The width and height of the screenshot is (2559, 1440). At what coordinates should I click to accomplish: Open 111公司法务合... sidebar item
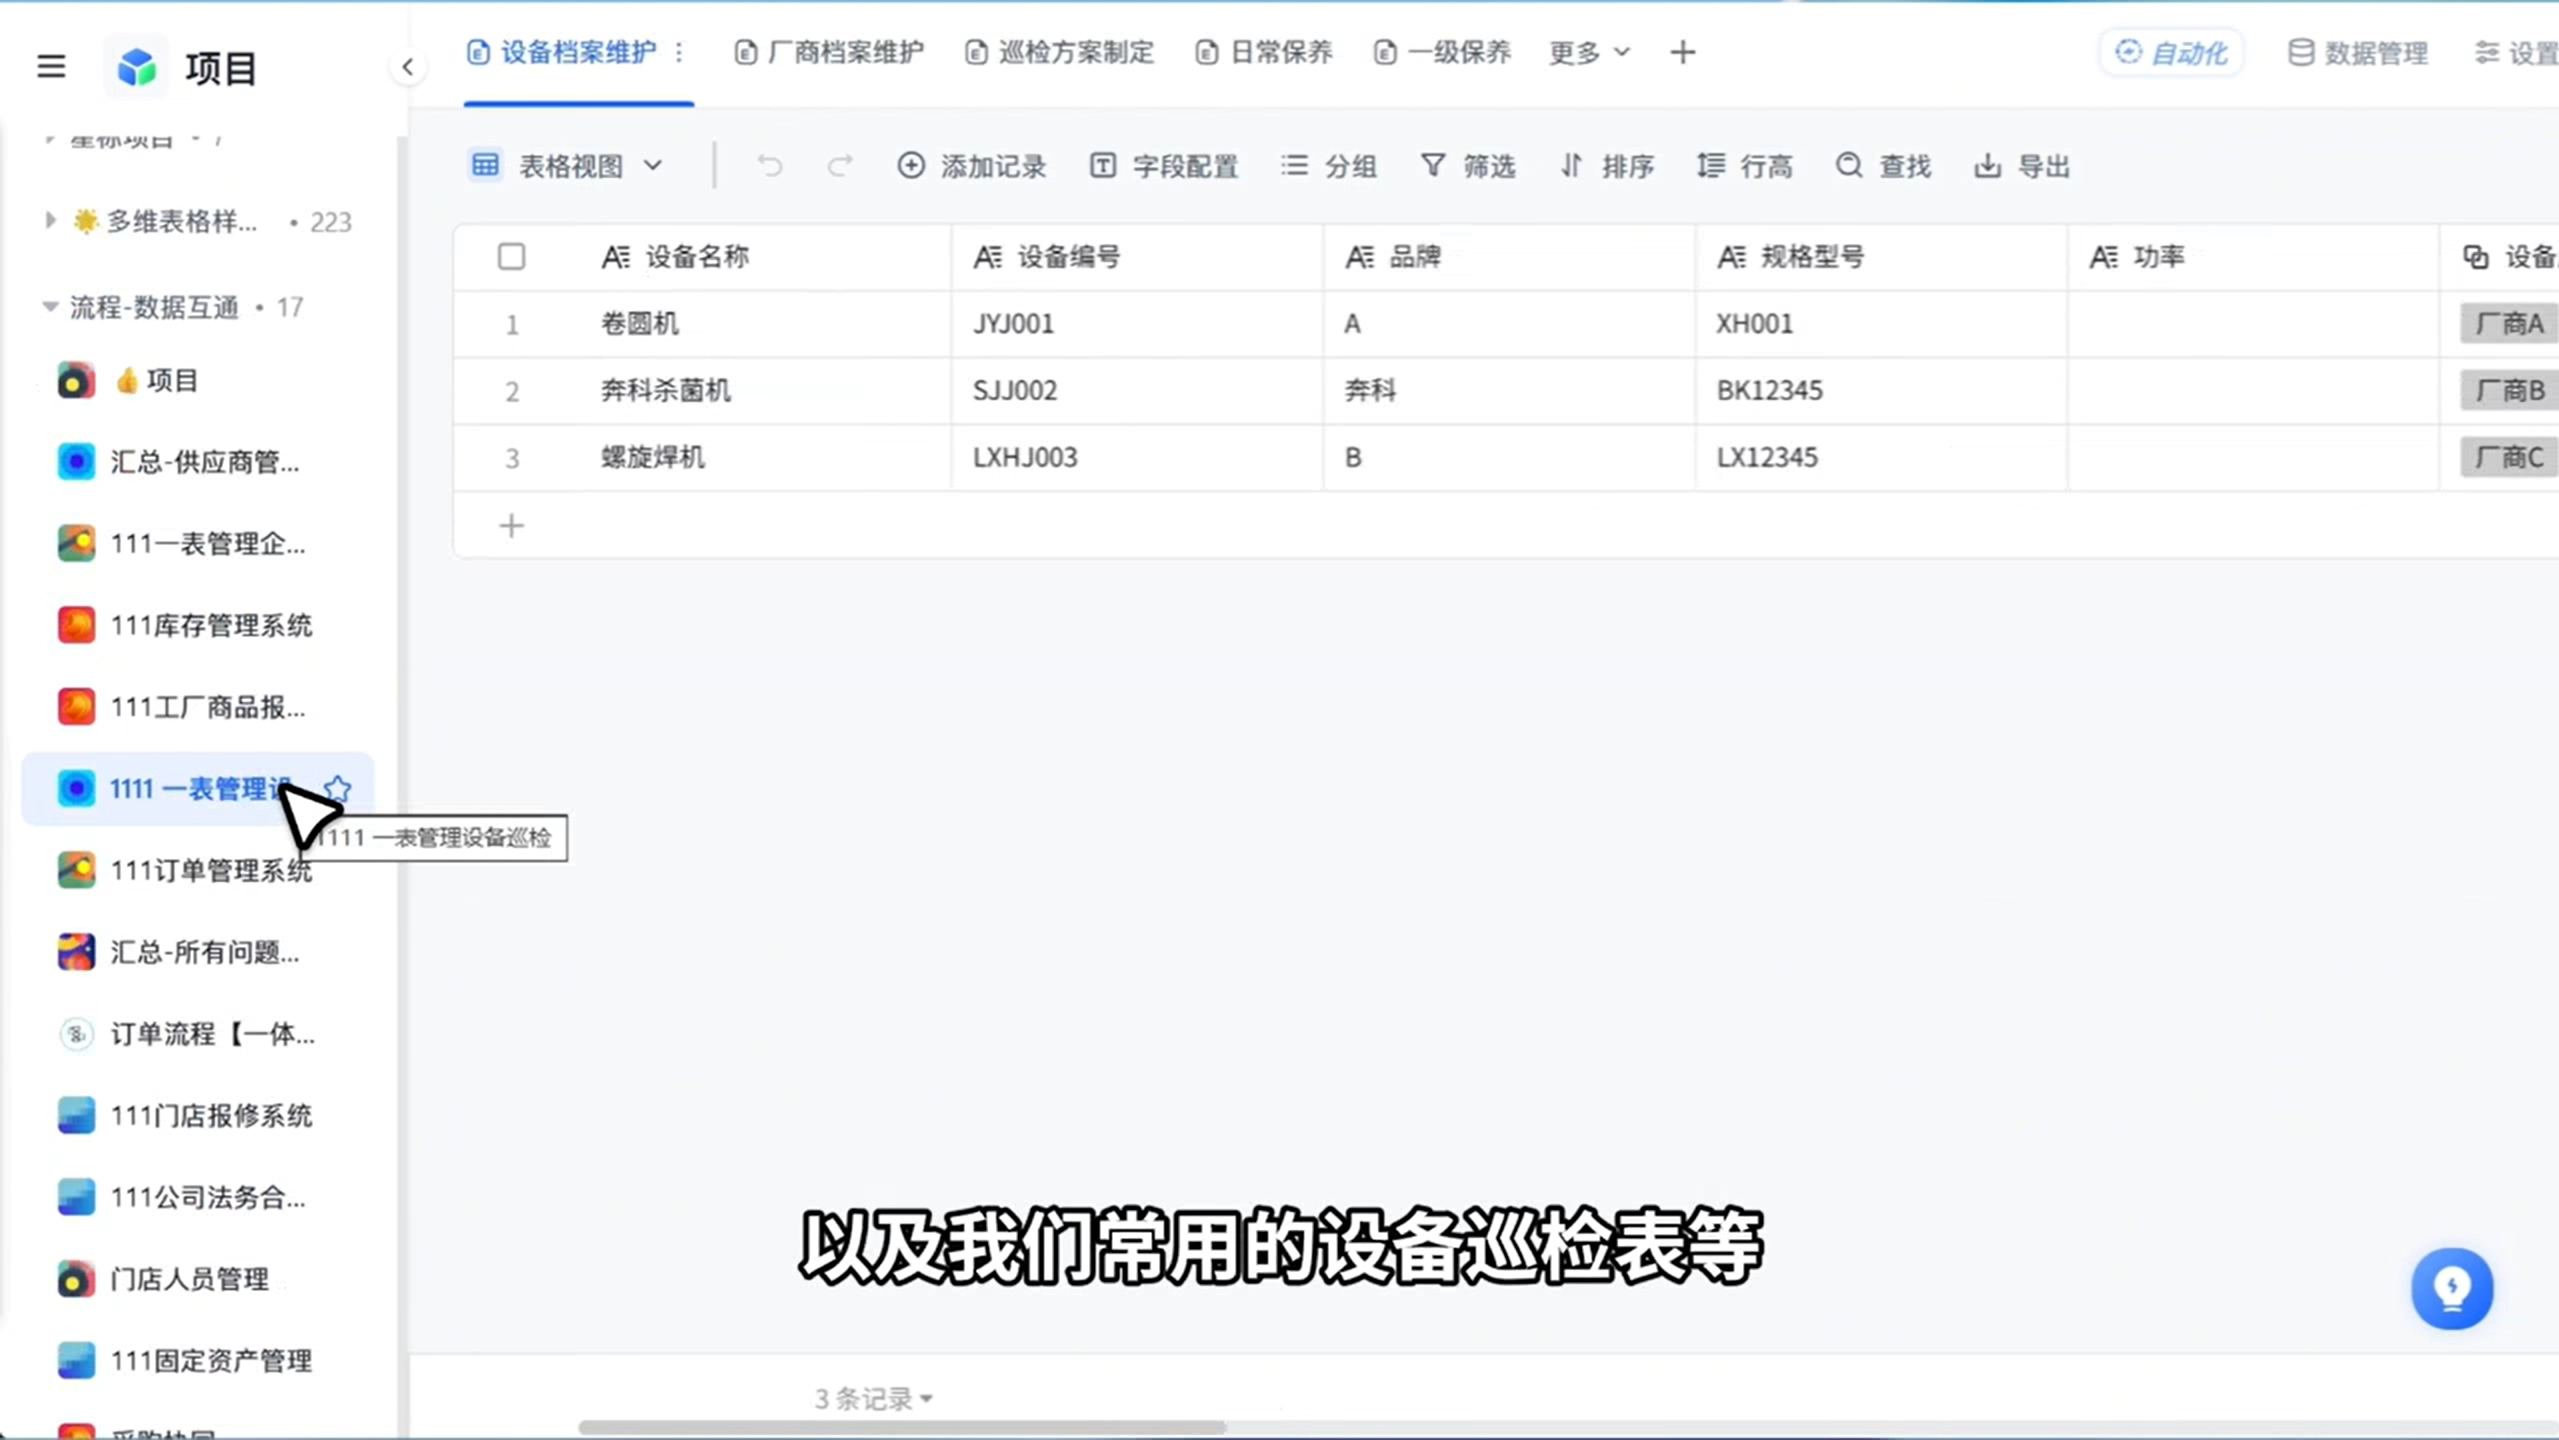coord(198,1197)
